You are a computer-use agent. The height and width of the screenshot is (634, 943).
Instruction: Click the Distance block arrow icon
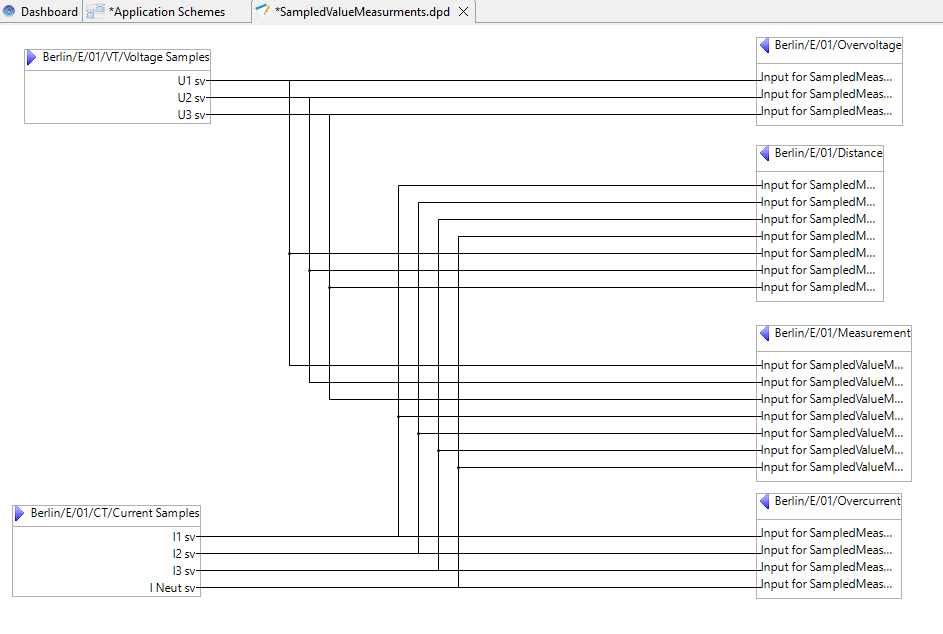coord(765,154)
